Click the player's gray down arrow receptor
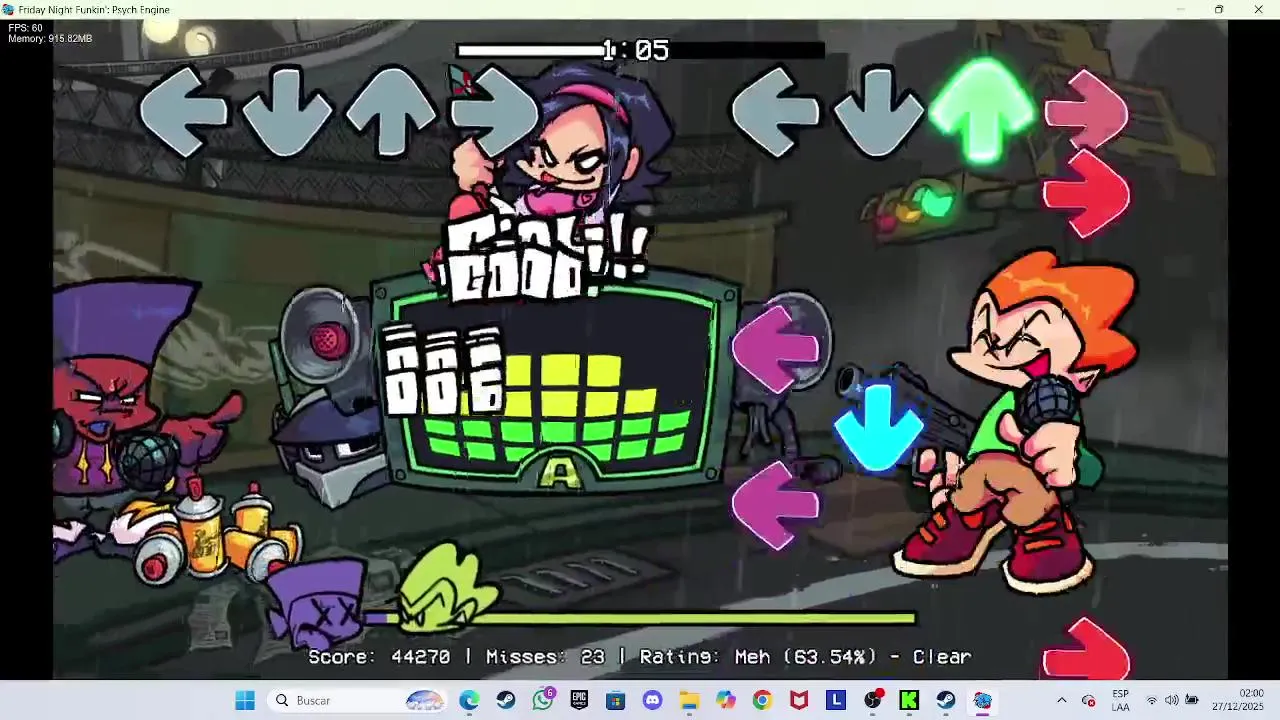Image resolution: width=1280 pixels, height=720 pixels. tap(879, 112)
